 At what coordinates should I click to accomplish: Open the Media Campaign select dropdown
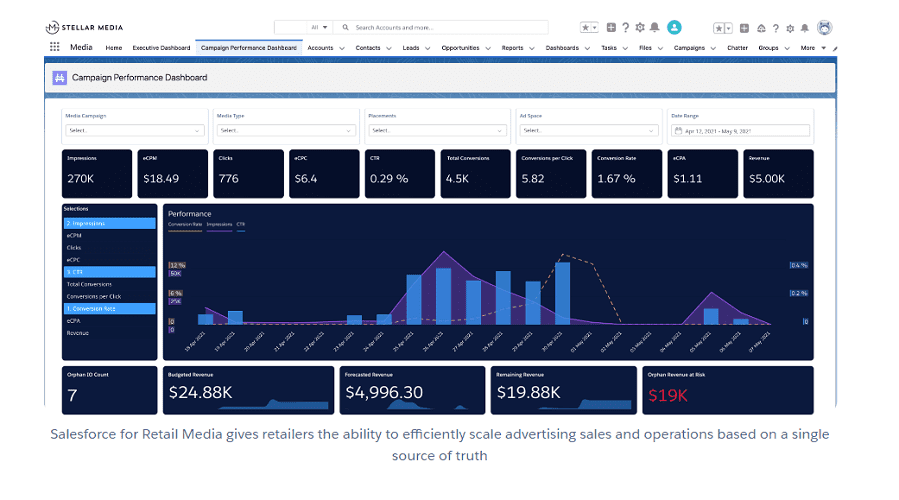click(x=135, y=130)
